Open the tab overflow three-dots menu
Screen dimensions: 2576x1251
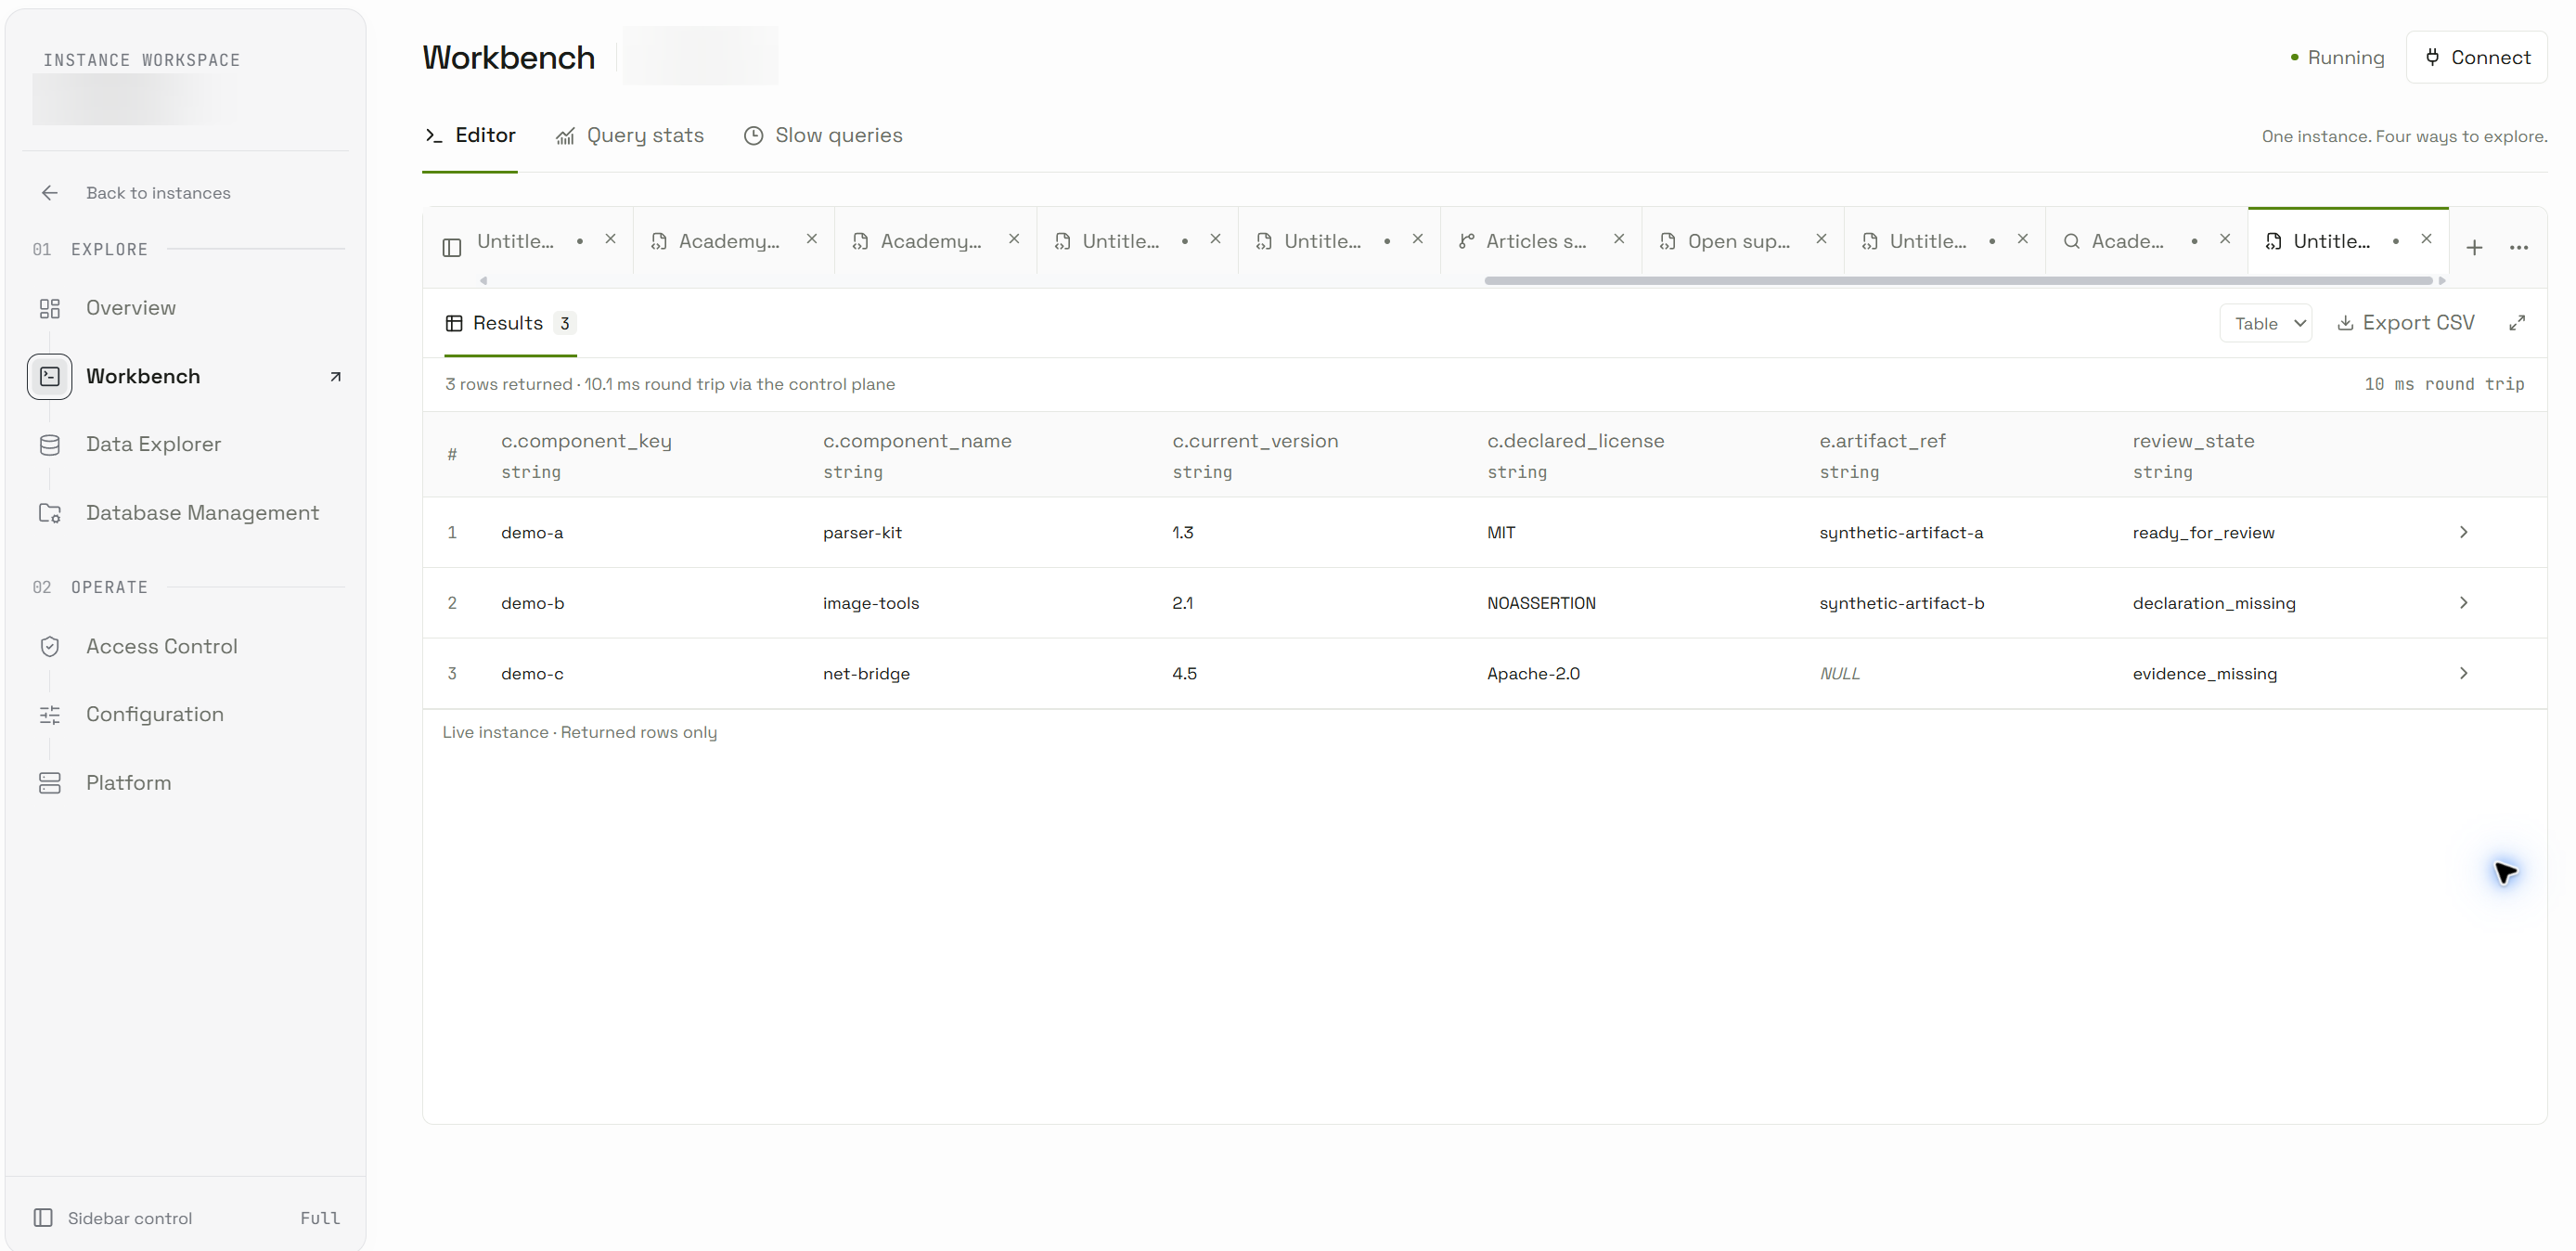[x=2519, y=247]
